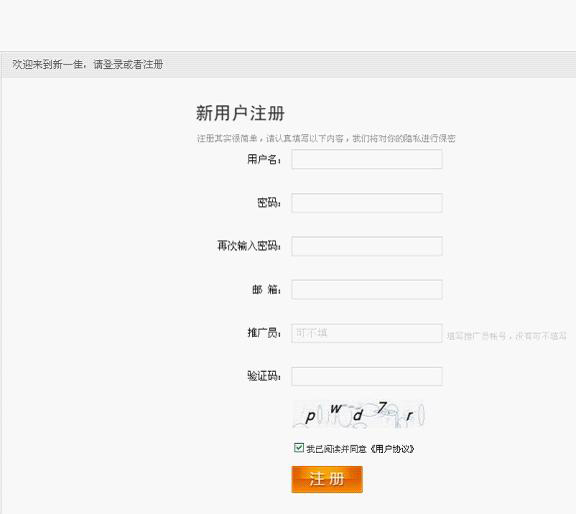Uncheck the agreement checkbox

299,447
